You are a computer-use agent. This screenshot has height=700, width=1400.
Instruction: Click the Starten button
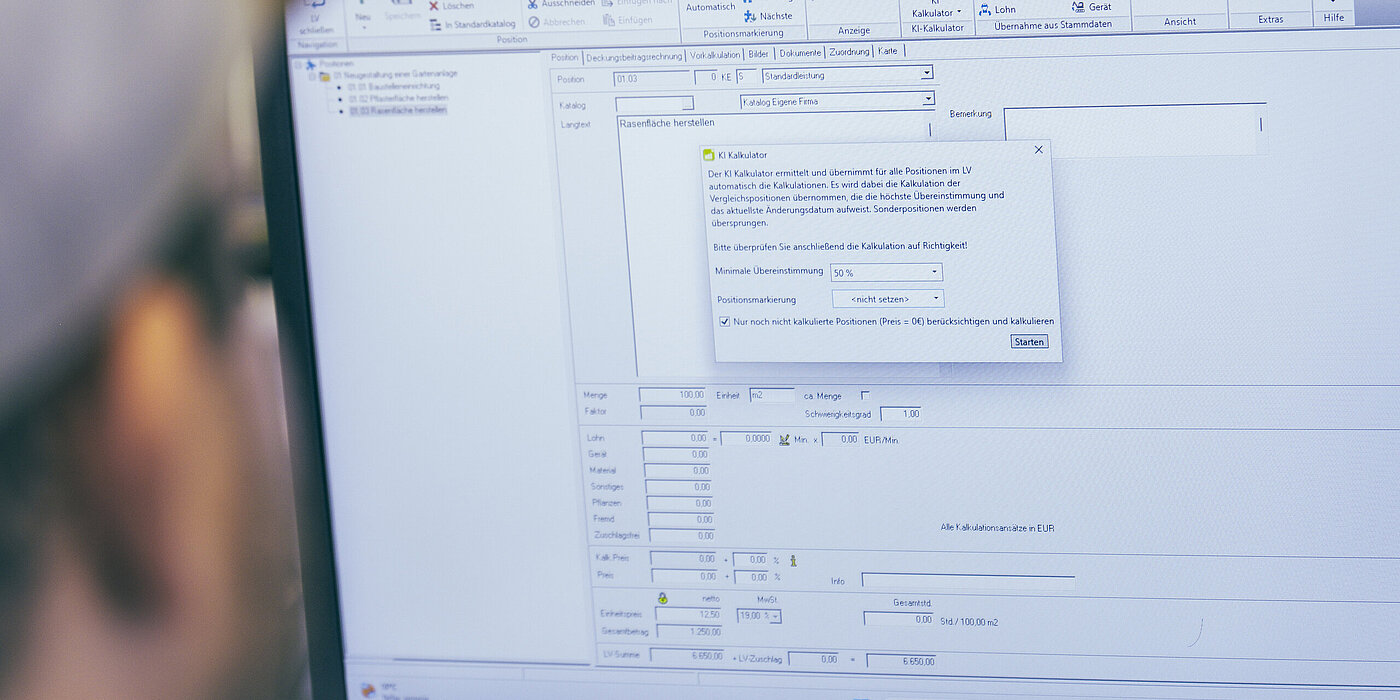coord(1029,342)
